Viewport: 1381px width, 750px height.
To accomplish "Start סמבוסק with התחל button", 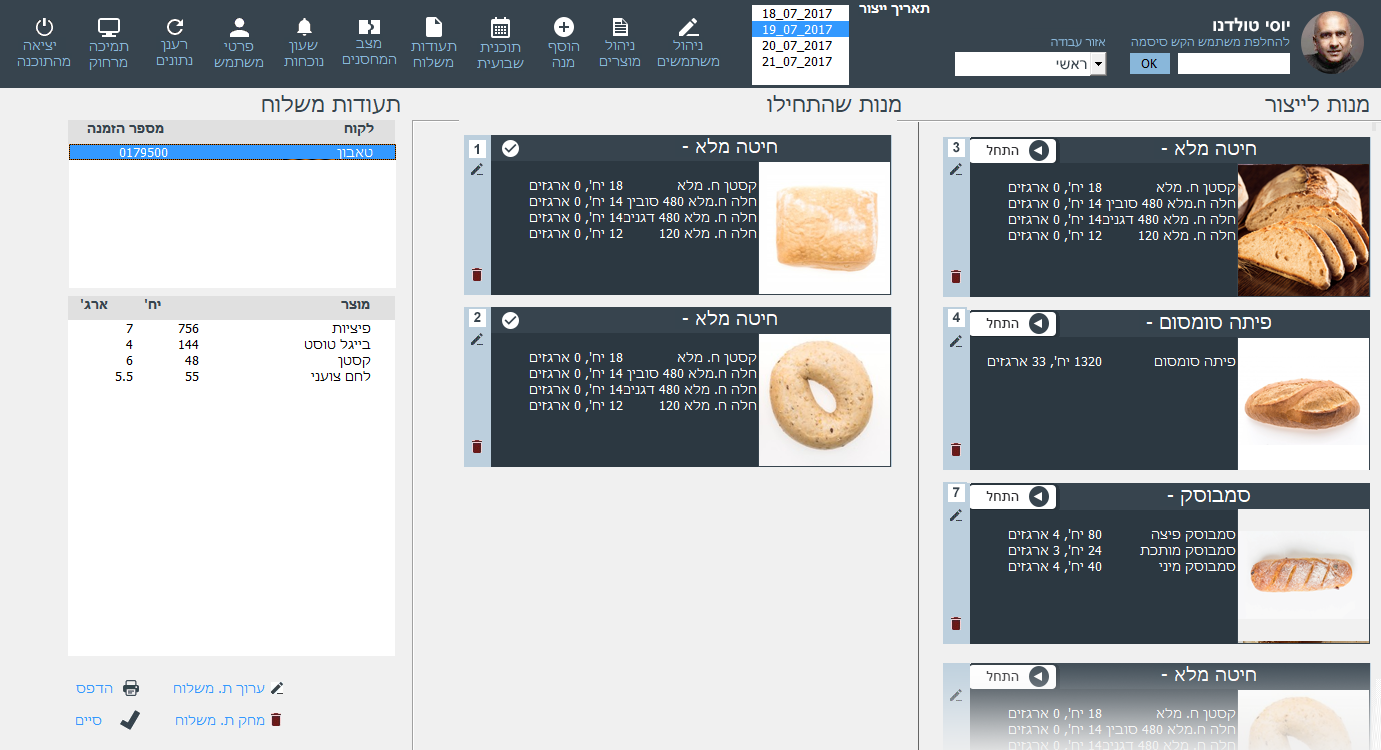I will 1013,496.
